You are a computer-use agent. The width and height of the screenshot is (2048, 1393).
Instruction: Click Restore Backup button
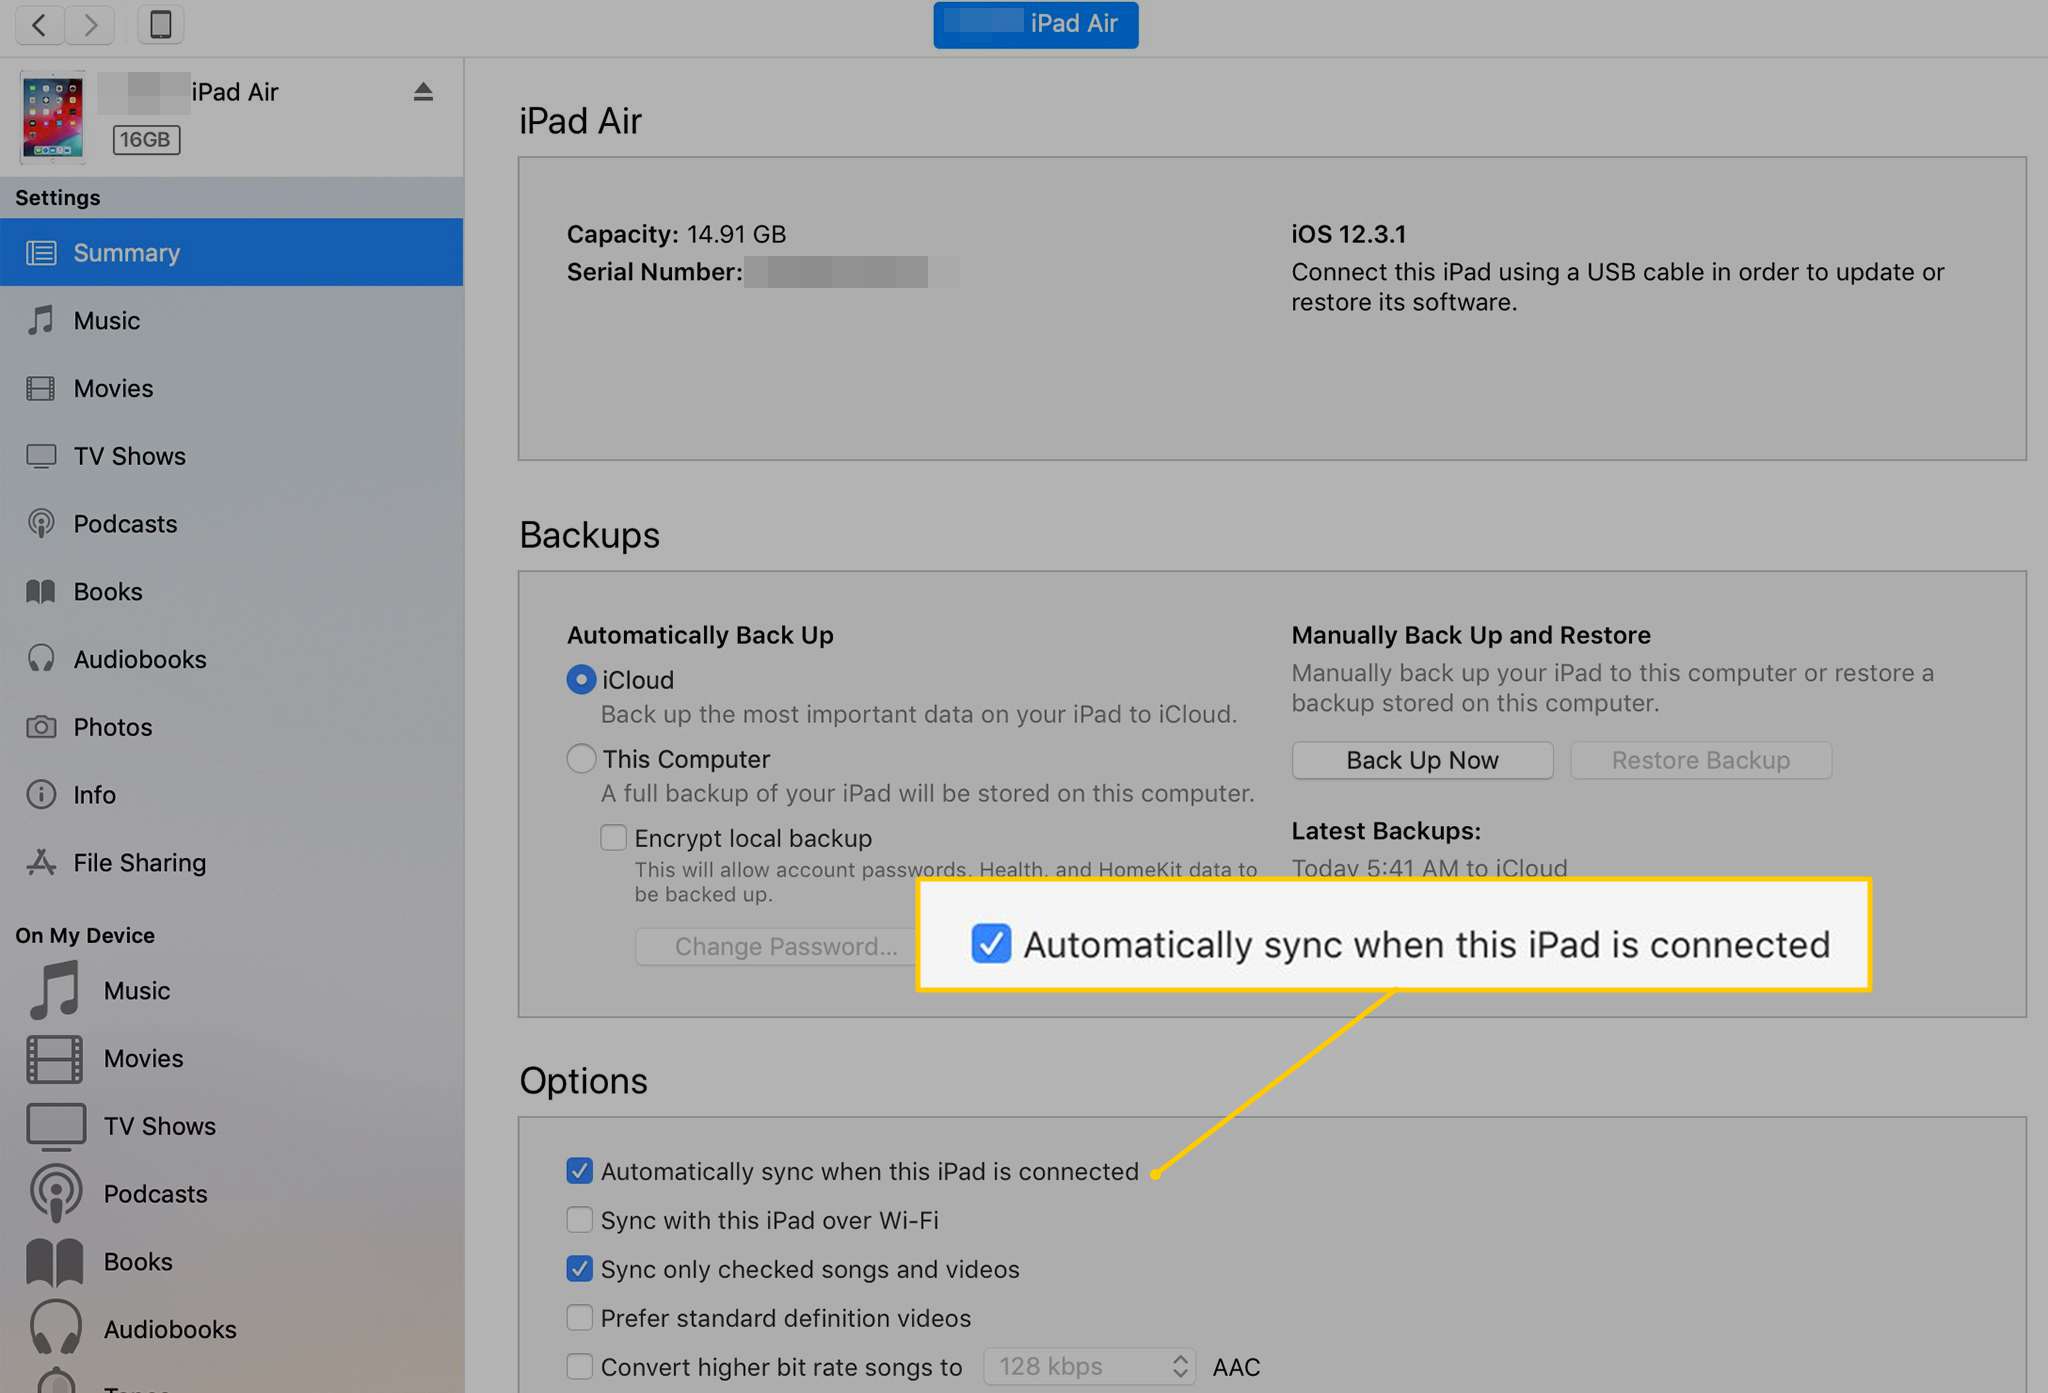click(1700, 760)
